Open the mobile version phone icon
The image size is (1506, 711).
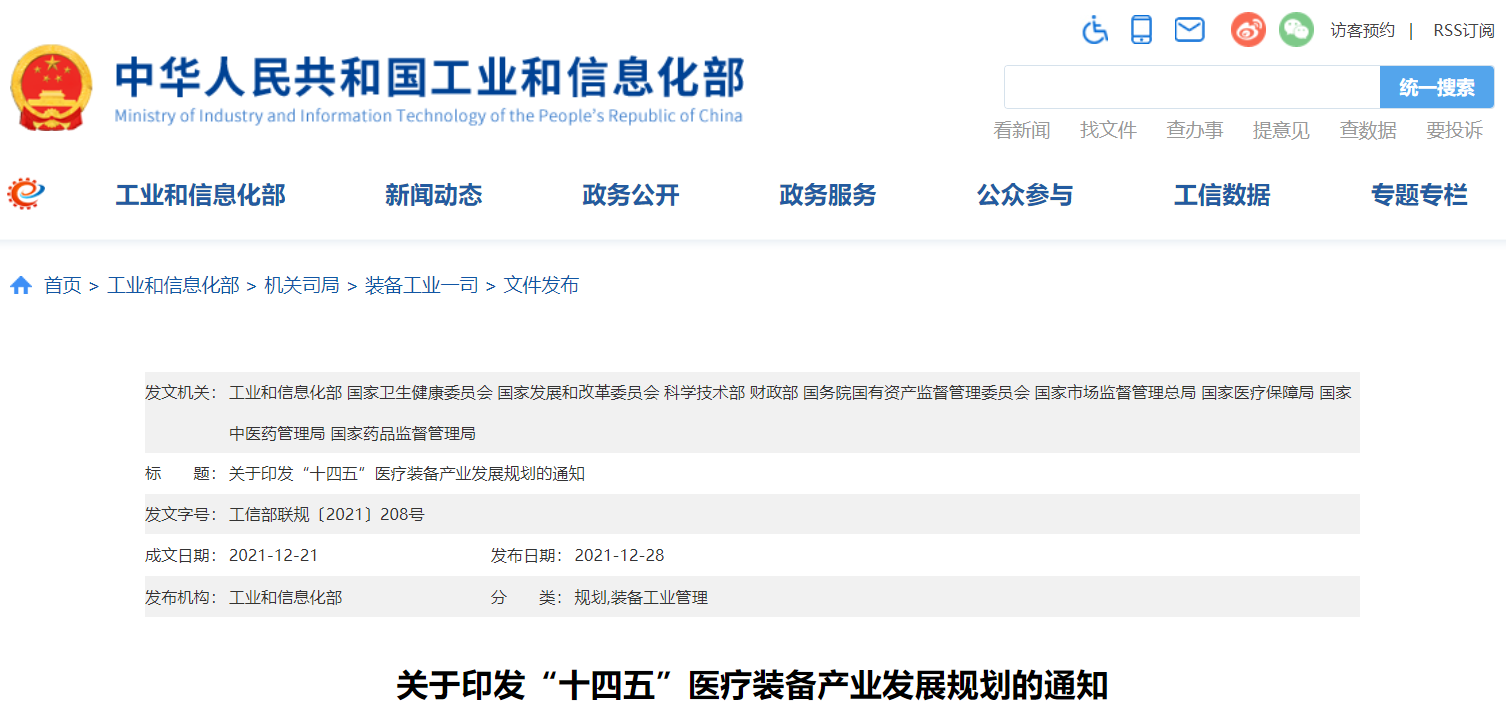click(1141, 30)
